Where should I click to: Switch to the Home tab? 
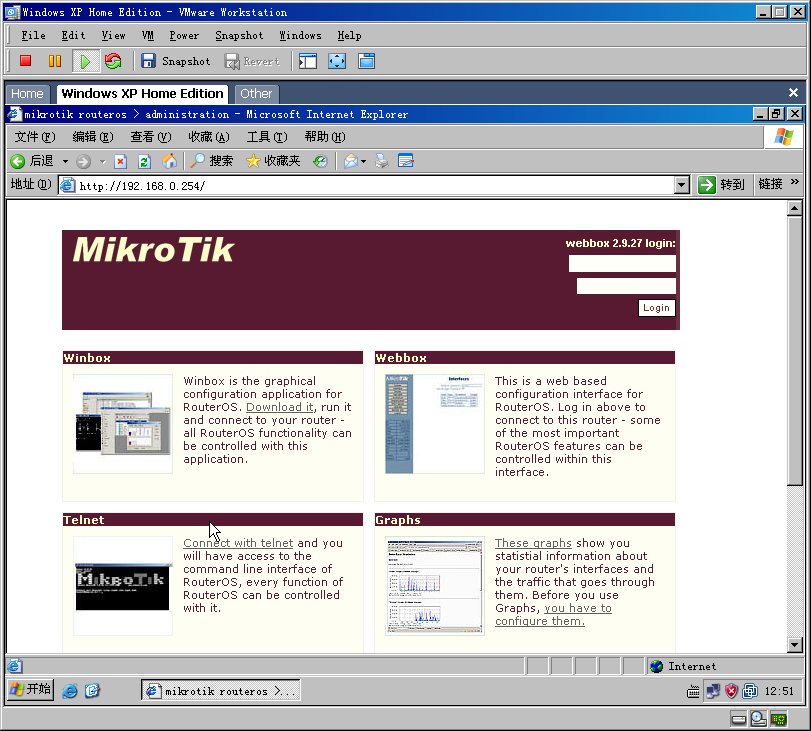click(27, 94)
